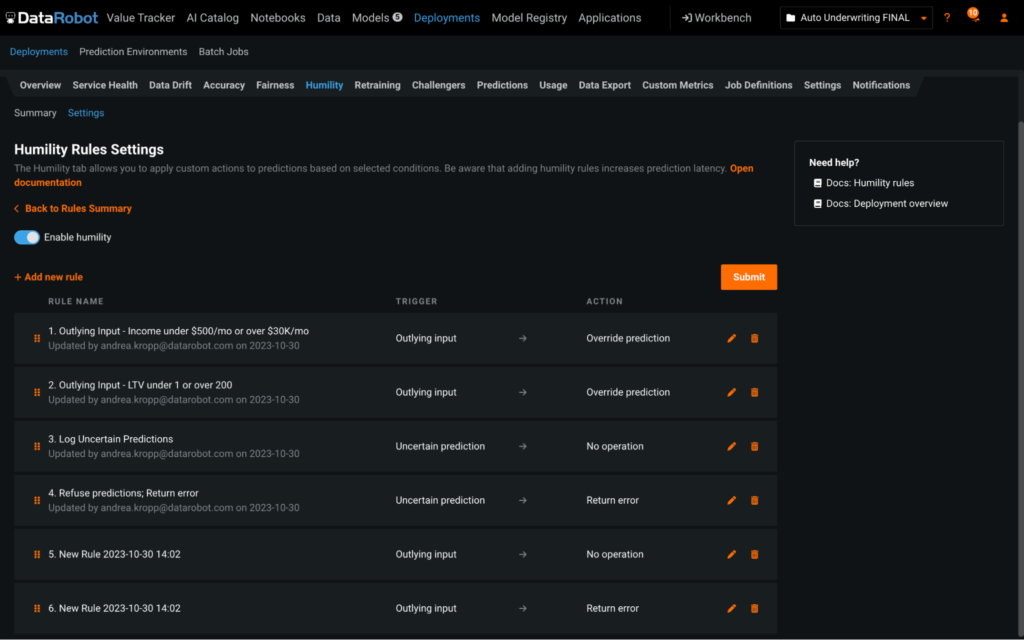Screen dimensions: 1024x640
Task: Switch to Workbench
Action: click(717, 18)
